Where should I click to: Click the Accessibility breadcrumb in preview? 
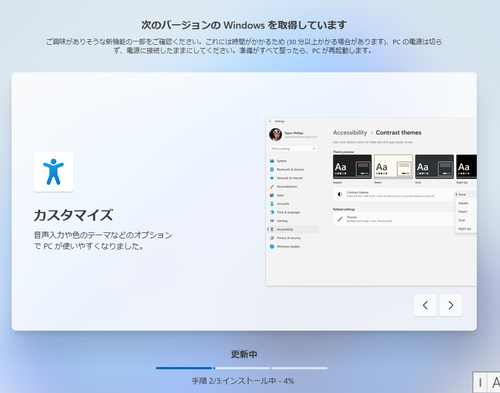pyautogui.click(x=350, y=133)
